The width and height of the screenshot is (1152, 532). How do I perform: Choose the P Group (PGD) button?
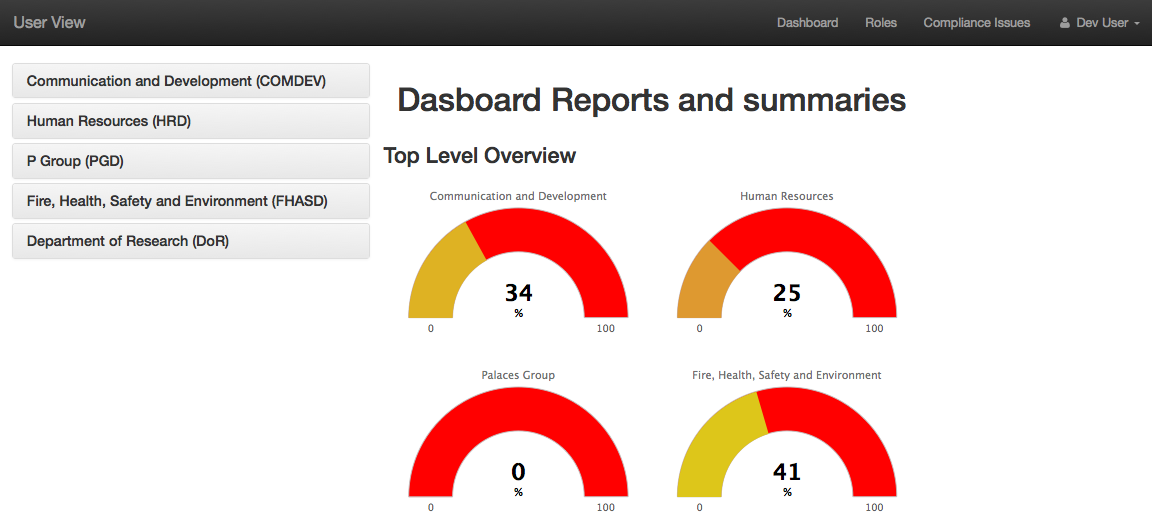coord(191,161)
